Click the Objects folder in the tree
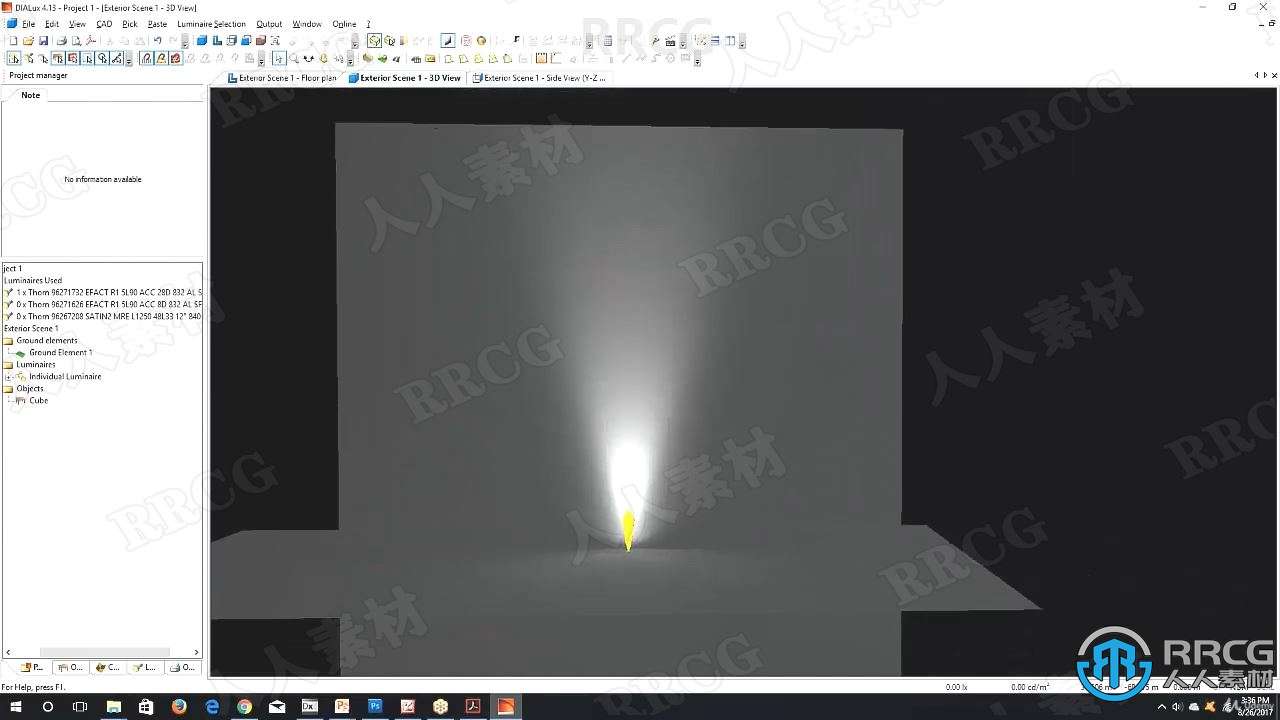 [30, 388]
